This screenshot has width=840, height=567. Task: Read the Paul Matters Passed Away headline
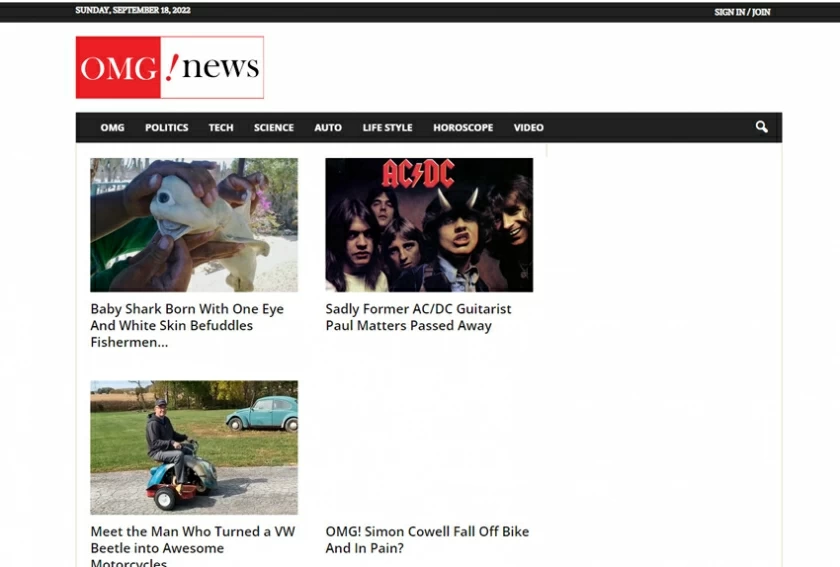(418, 317)
